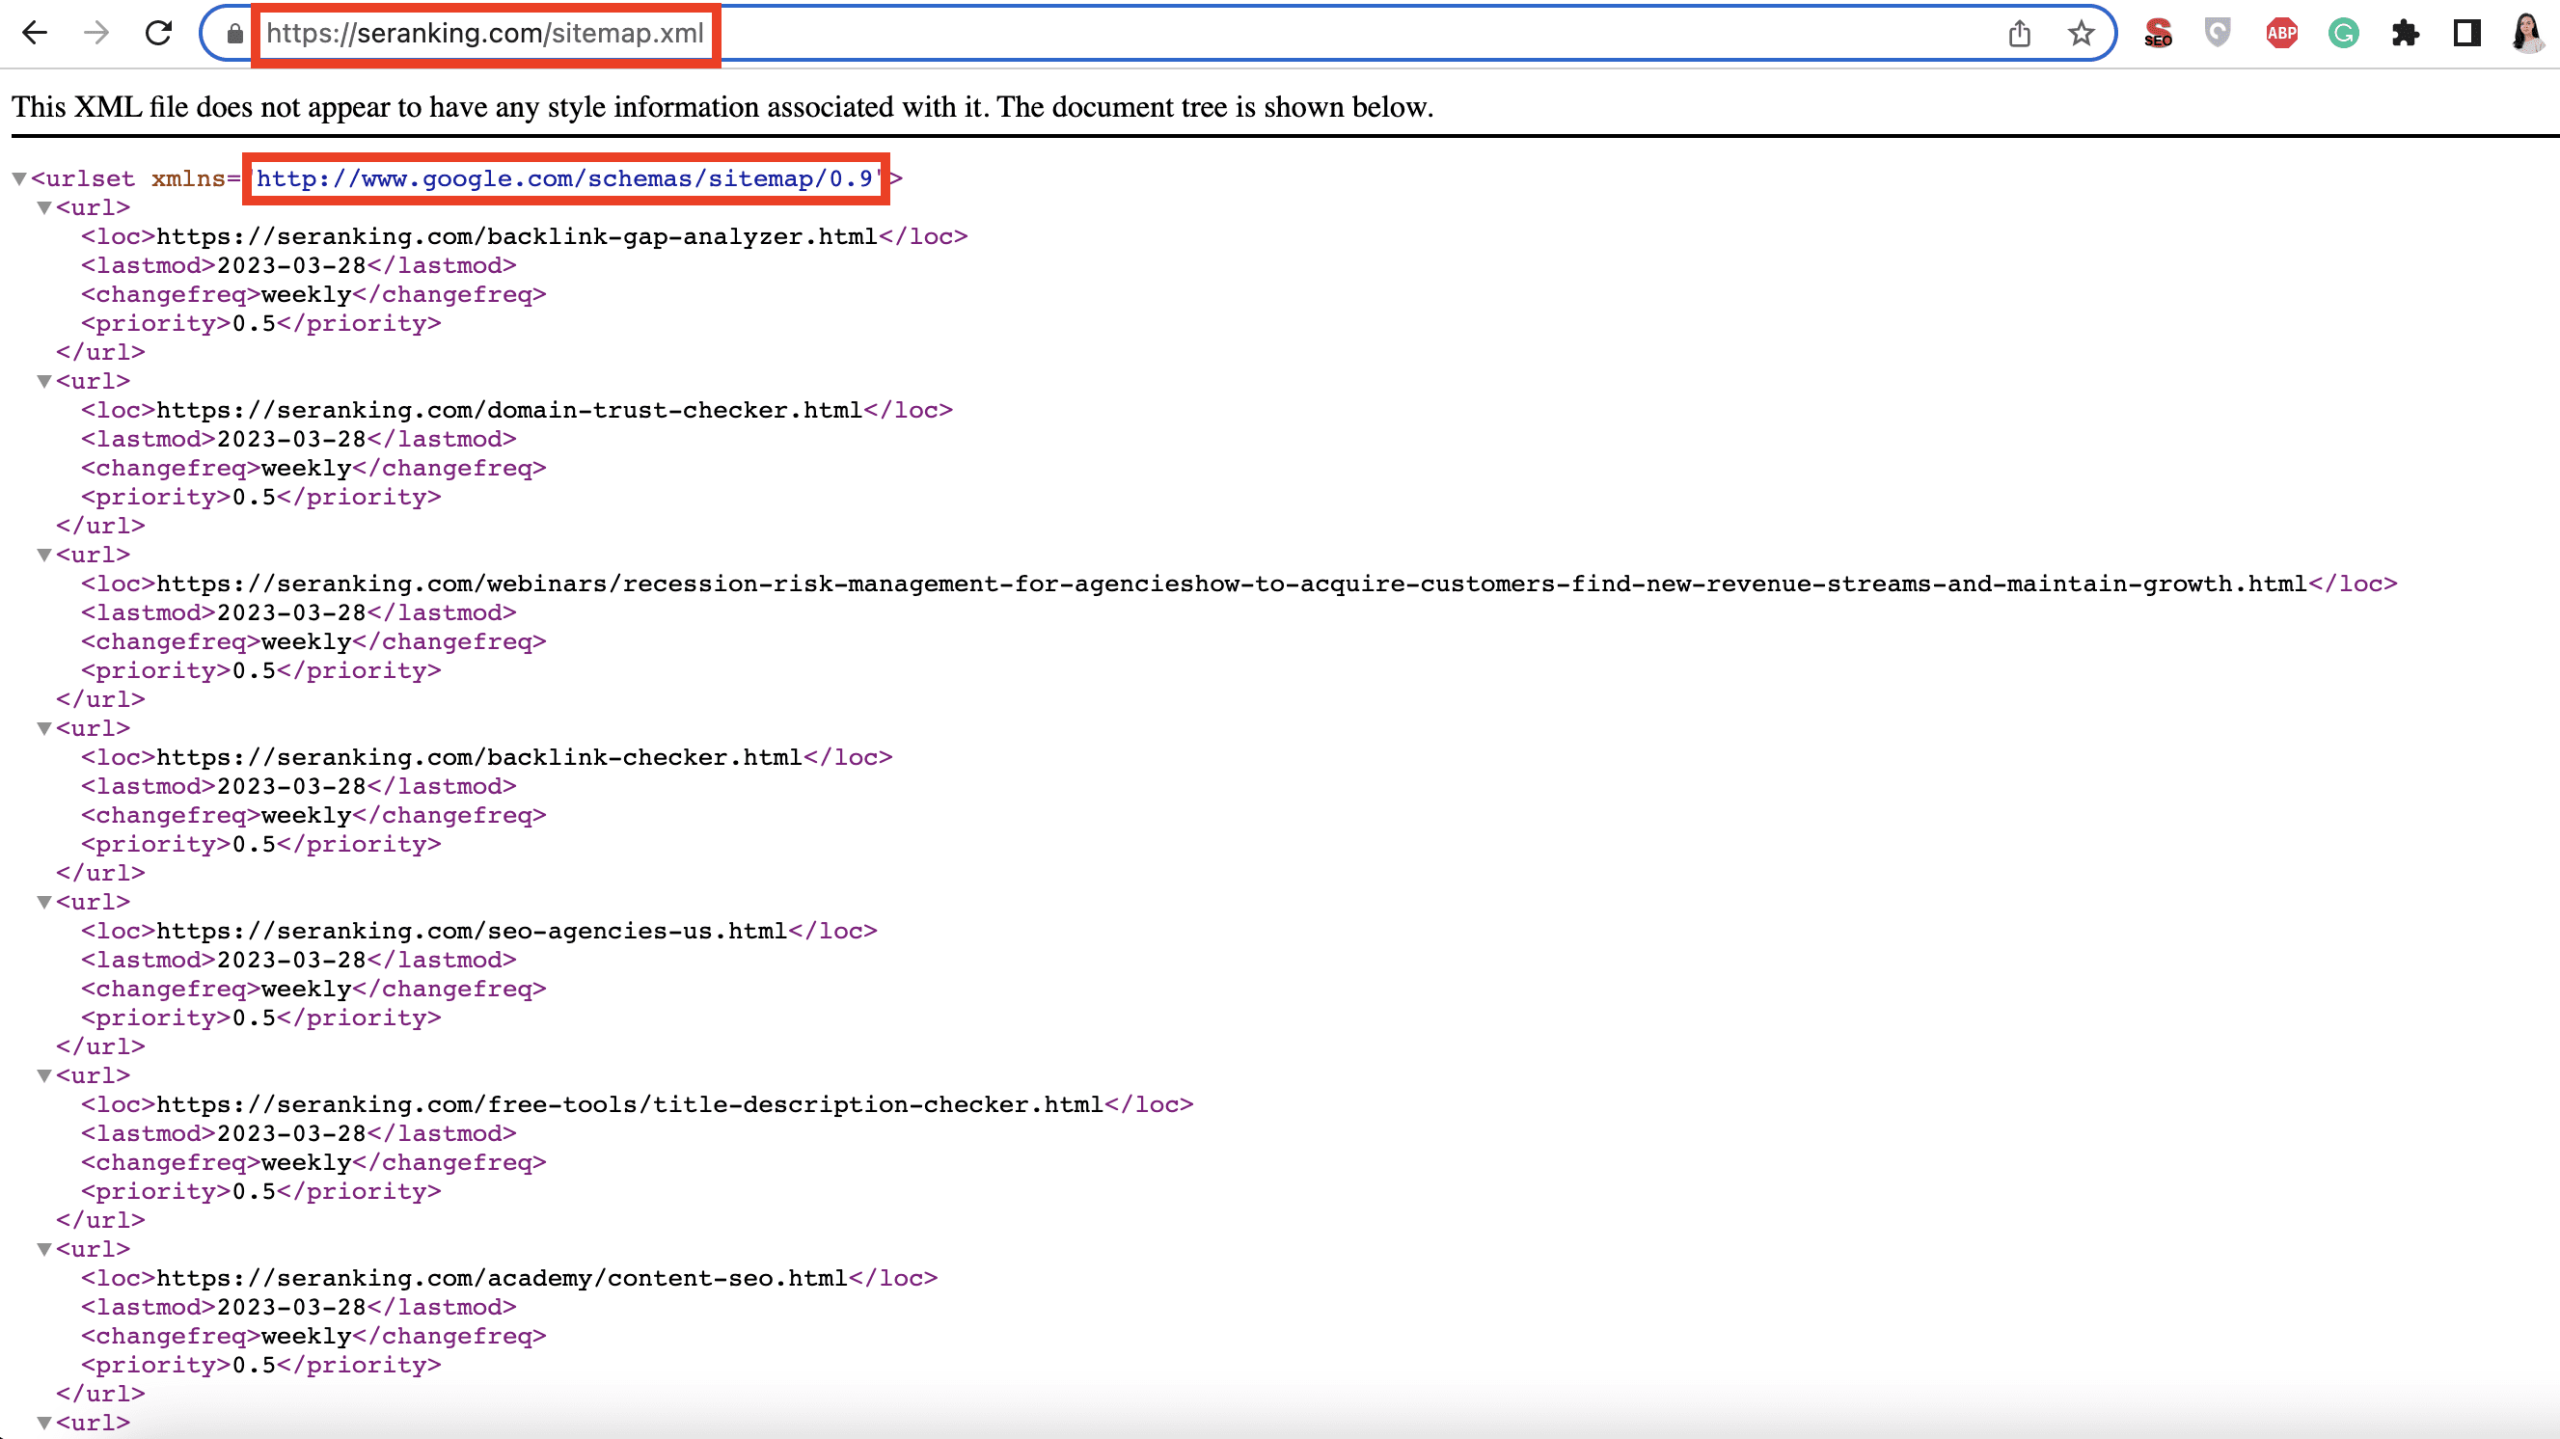Screen dimensions: 2560x1439
Task: Open the Extensions puzzle menu
Action: (2405, 34)
